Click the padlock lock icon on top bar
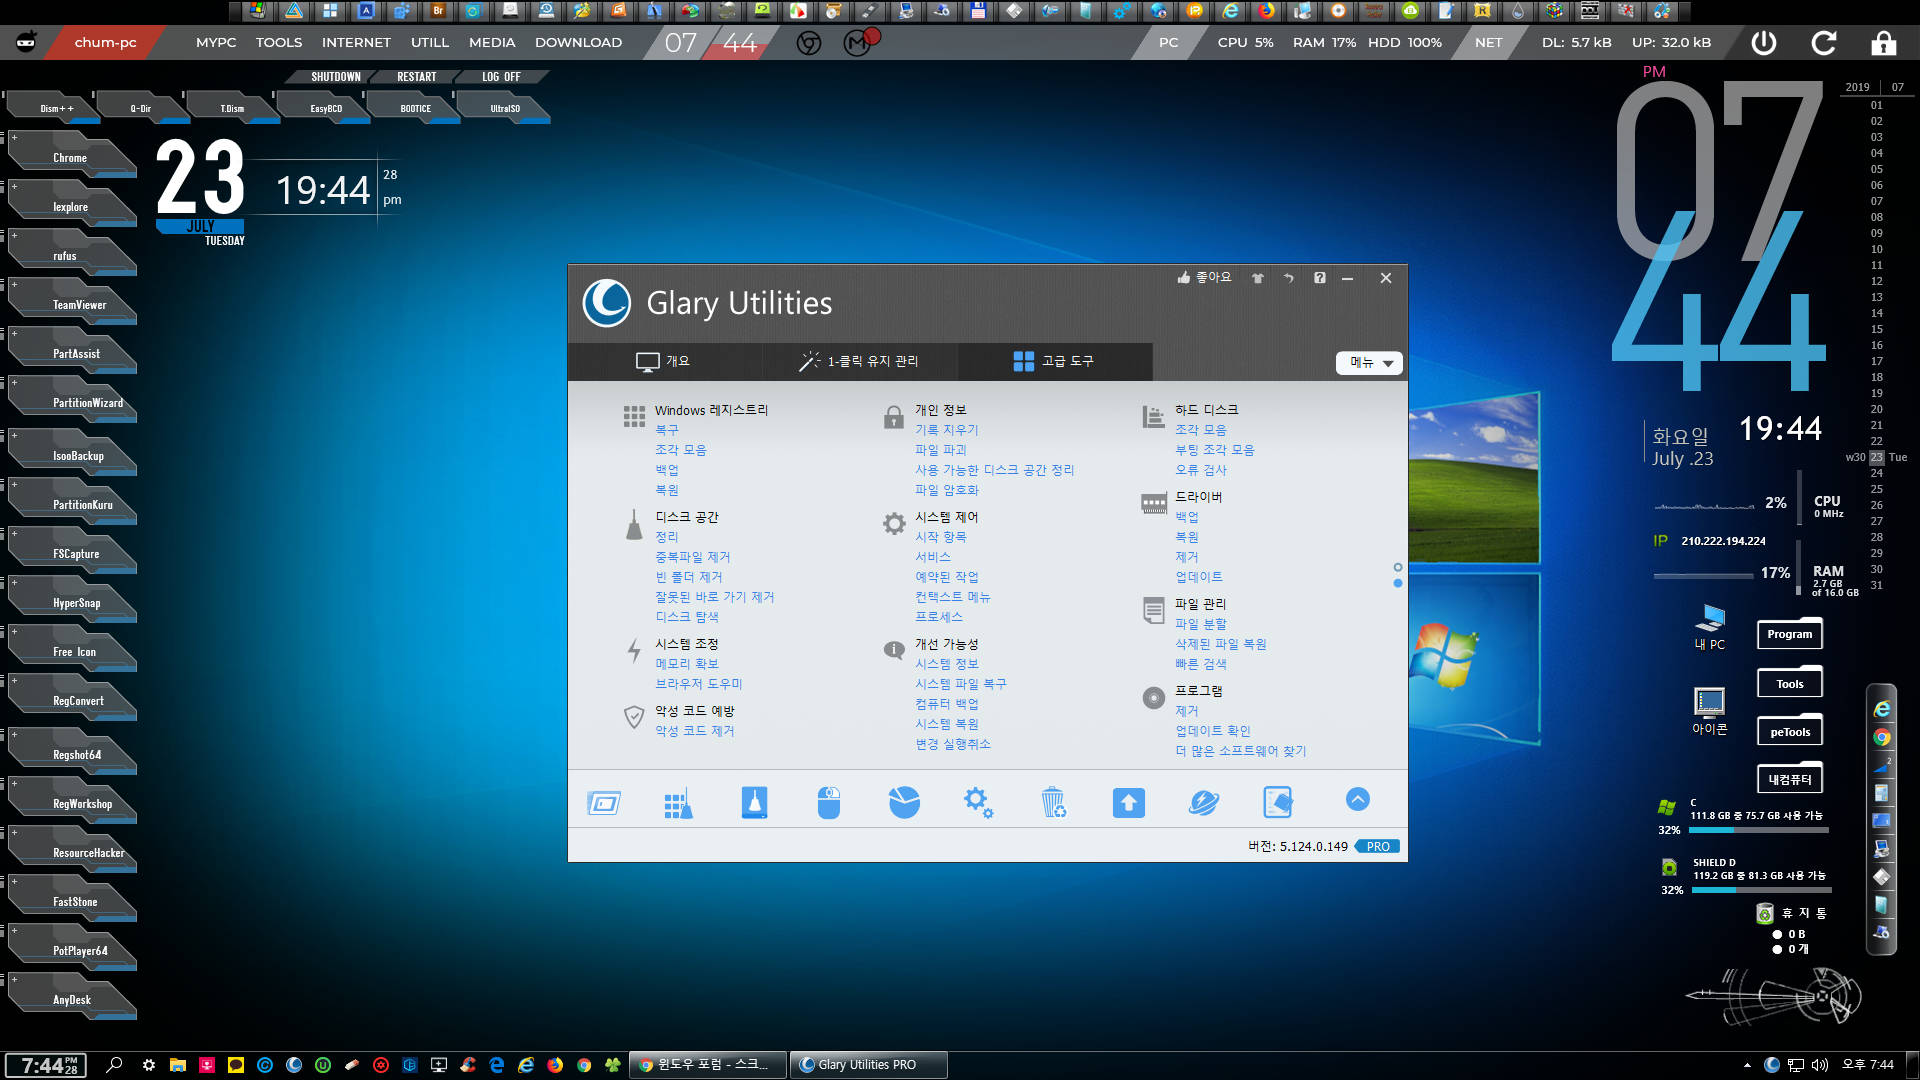 pyautogui.click(x=1884, y=43)
